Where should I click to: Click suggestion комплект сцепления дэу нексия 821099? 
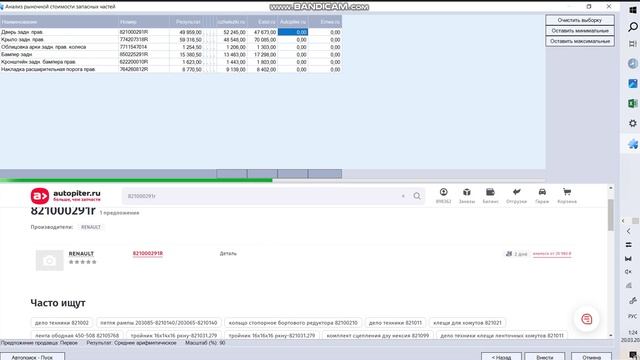click(x=378, y=335)
